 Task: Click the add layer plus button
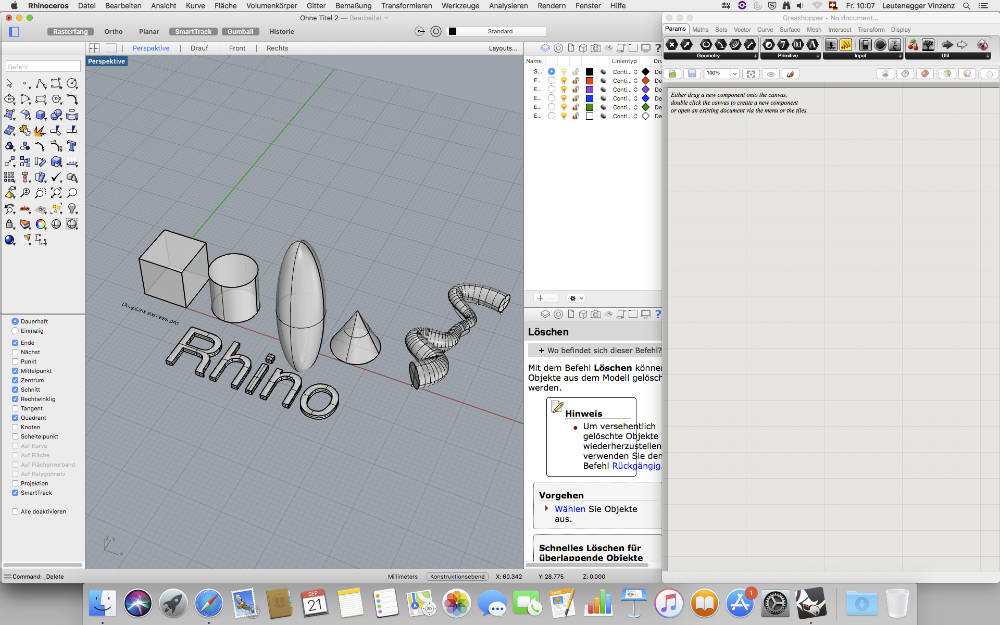(540, 298)
